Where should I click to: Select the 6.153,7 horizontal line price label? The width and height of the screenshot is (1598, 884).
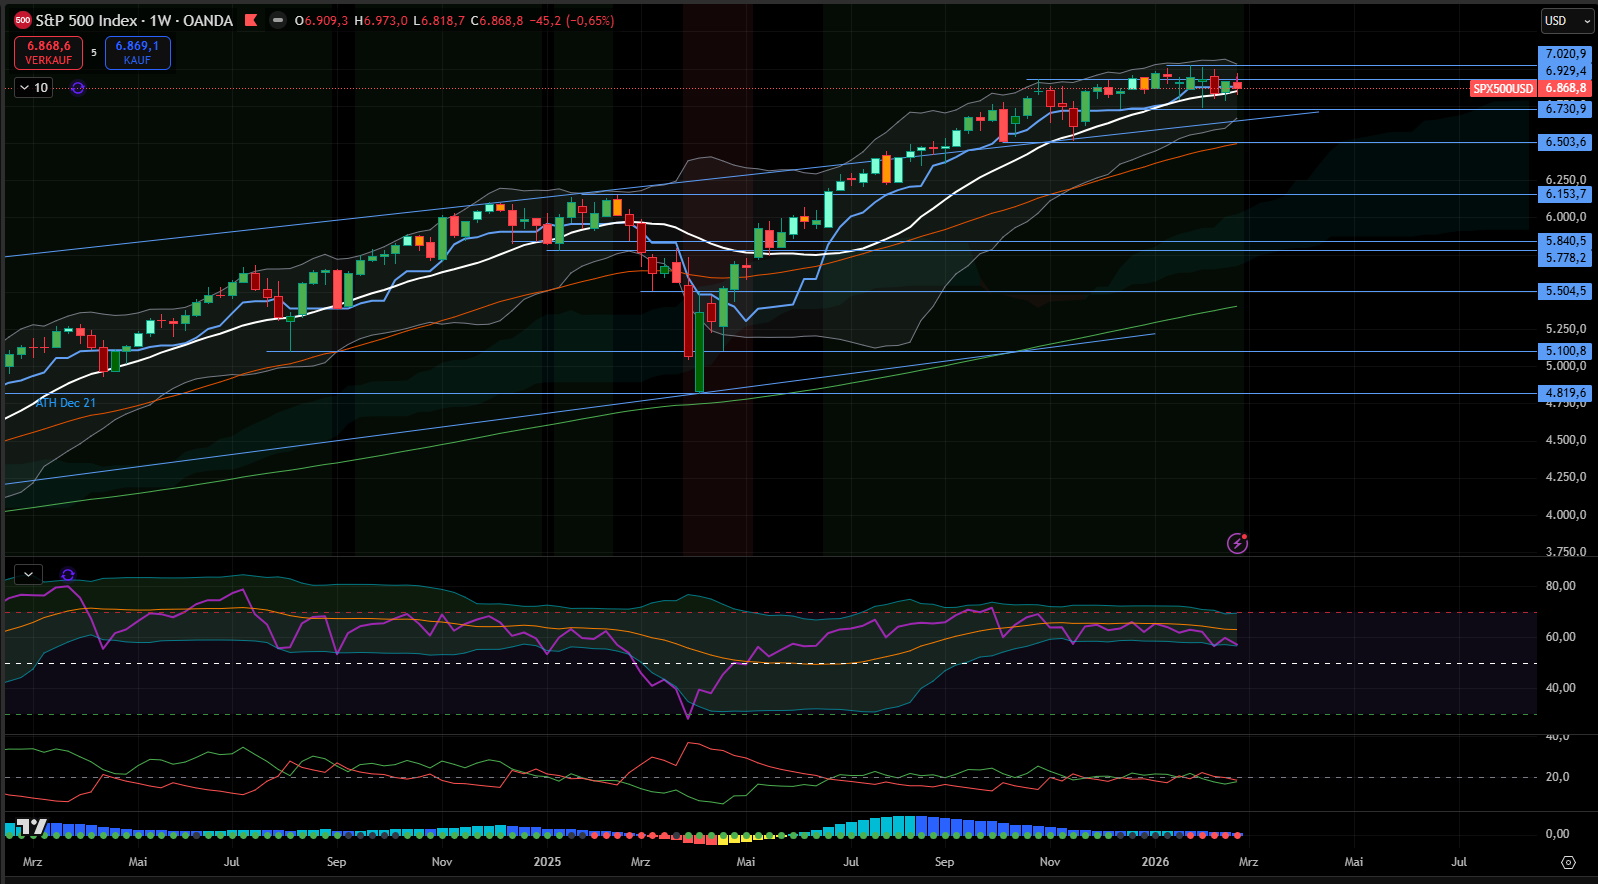(x=1565, y=194)
